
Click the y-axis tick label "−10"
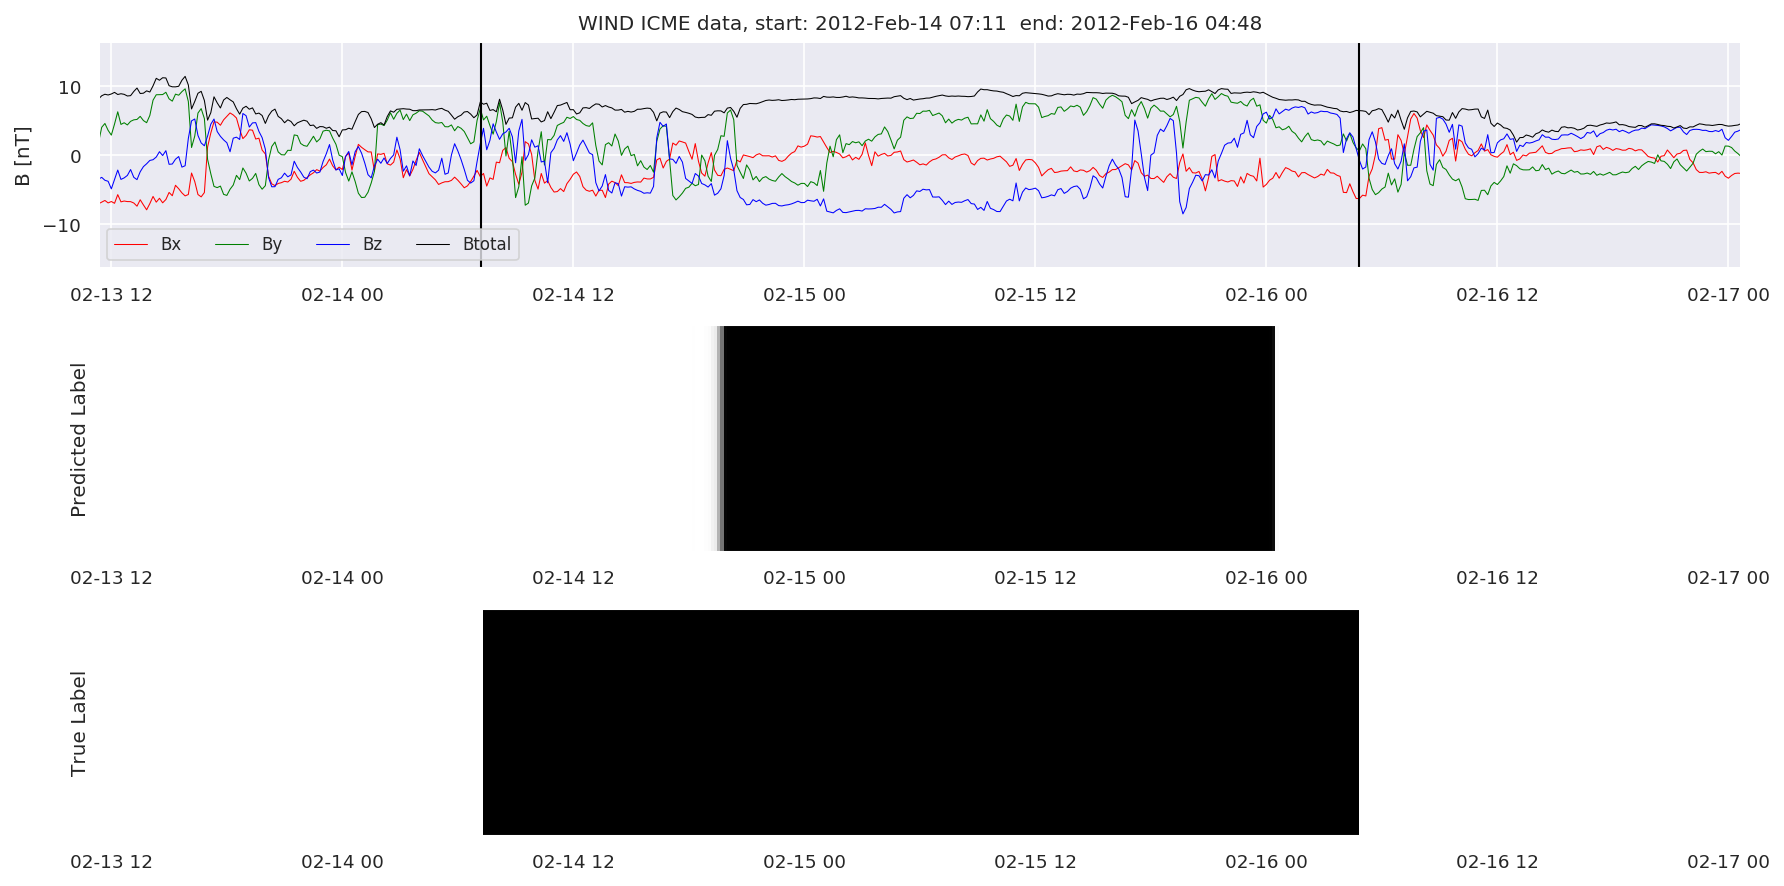click(62, 226)
